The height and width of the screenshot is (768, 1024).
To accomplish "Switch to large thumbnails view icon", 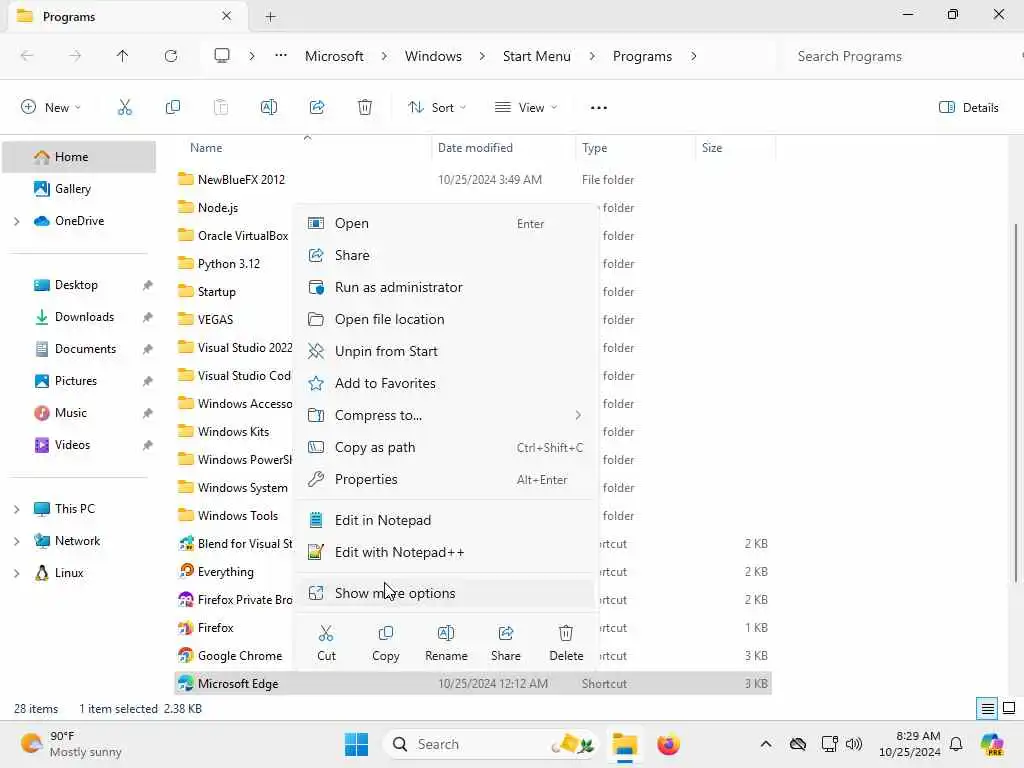I will tap(1009, 709).
